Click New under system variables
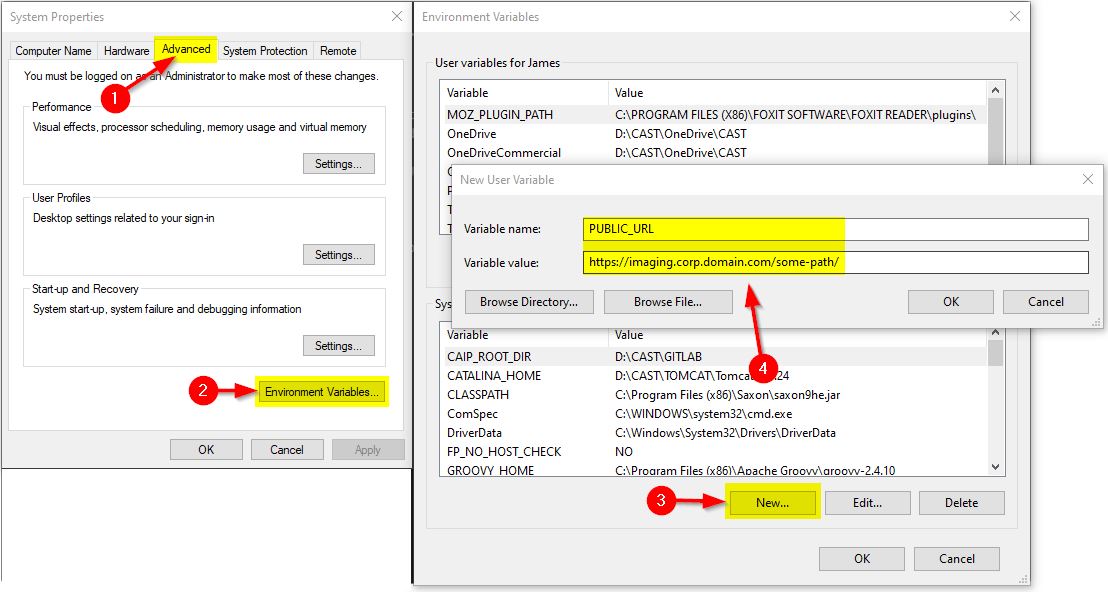1108x592 pixels. [x=772, y=503]
